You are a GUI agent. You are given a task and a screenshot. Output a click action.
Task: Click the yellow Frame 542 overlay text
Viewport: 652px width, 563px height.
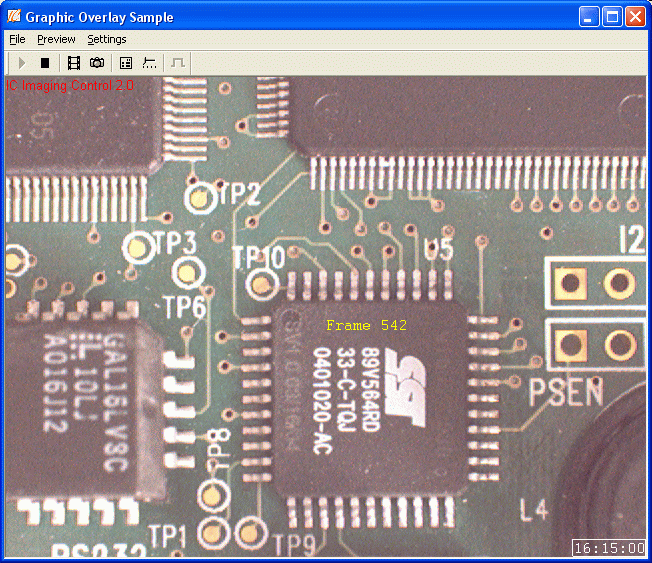[366, 326]
